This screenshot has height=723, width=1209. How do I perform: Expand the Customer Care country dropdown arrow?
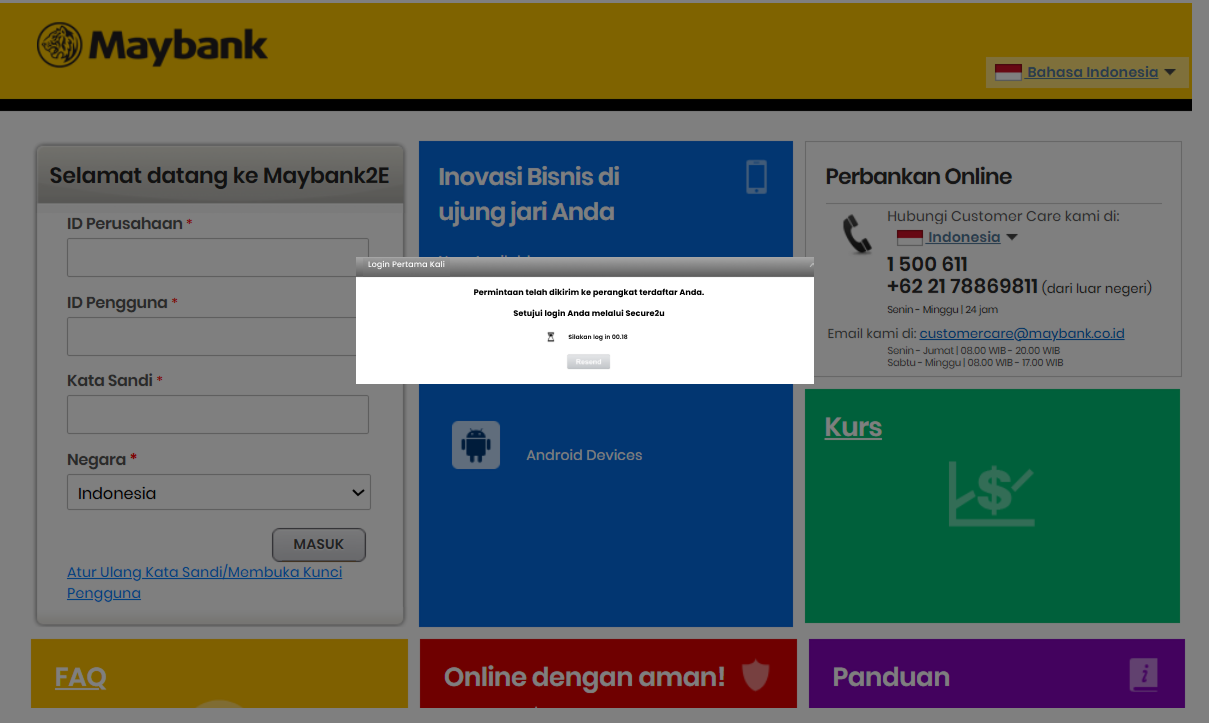pos(1011,238)
